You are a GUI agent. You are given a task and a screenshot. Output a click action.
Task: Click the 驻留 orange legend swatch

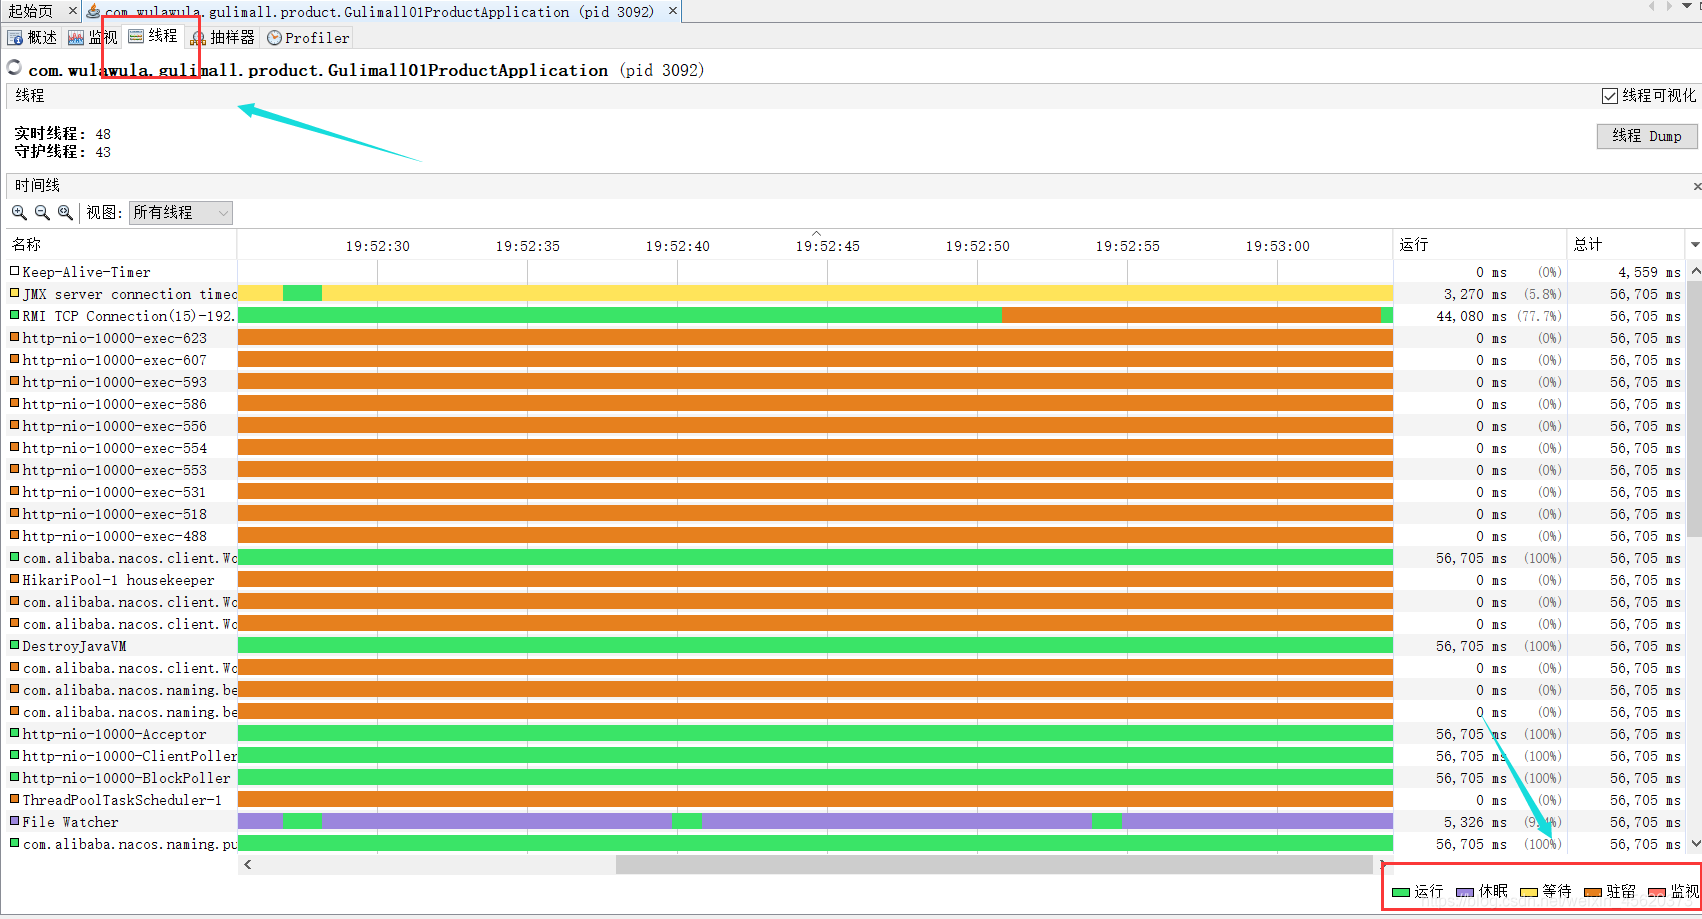pos(1593,892)
